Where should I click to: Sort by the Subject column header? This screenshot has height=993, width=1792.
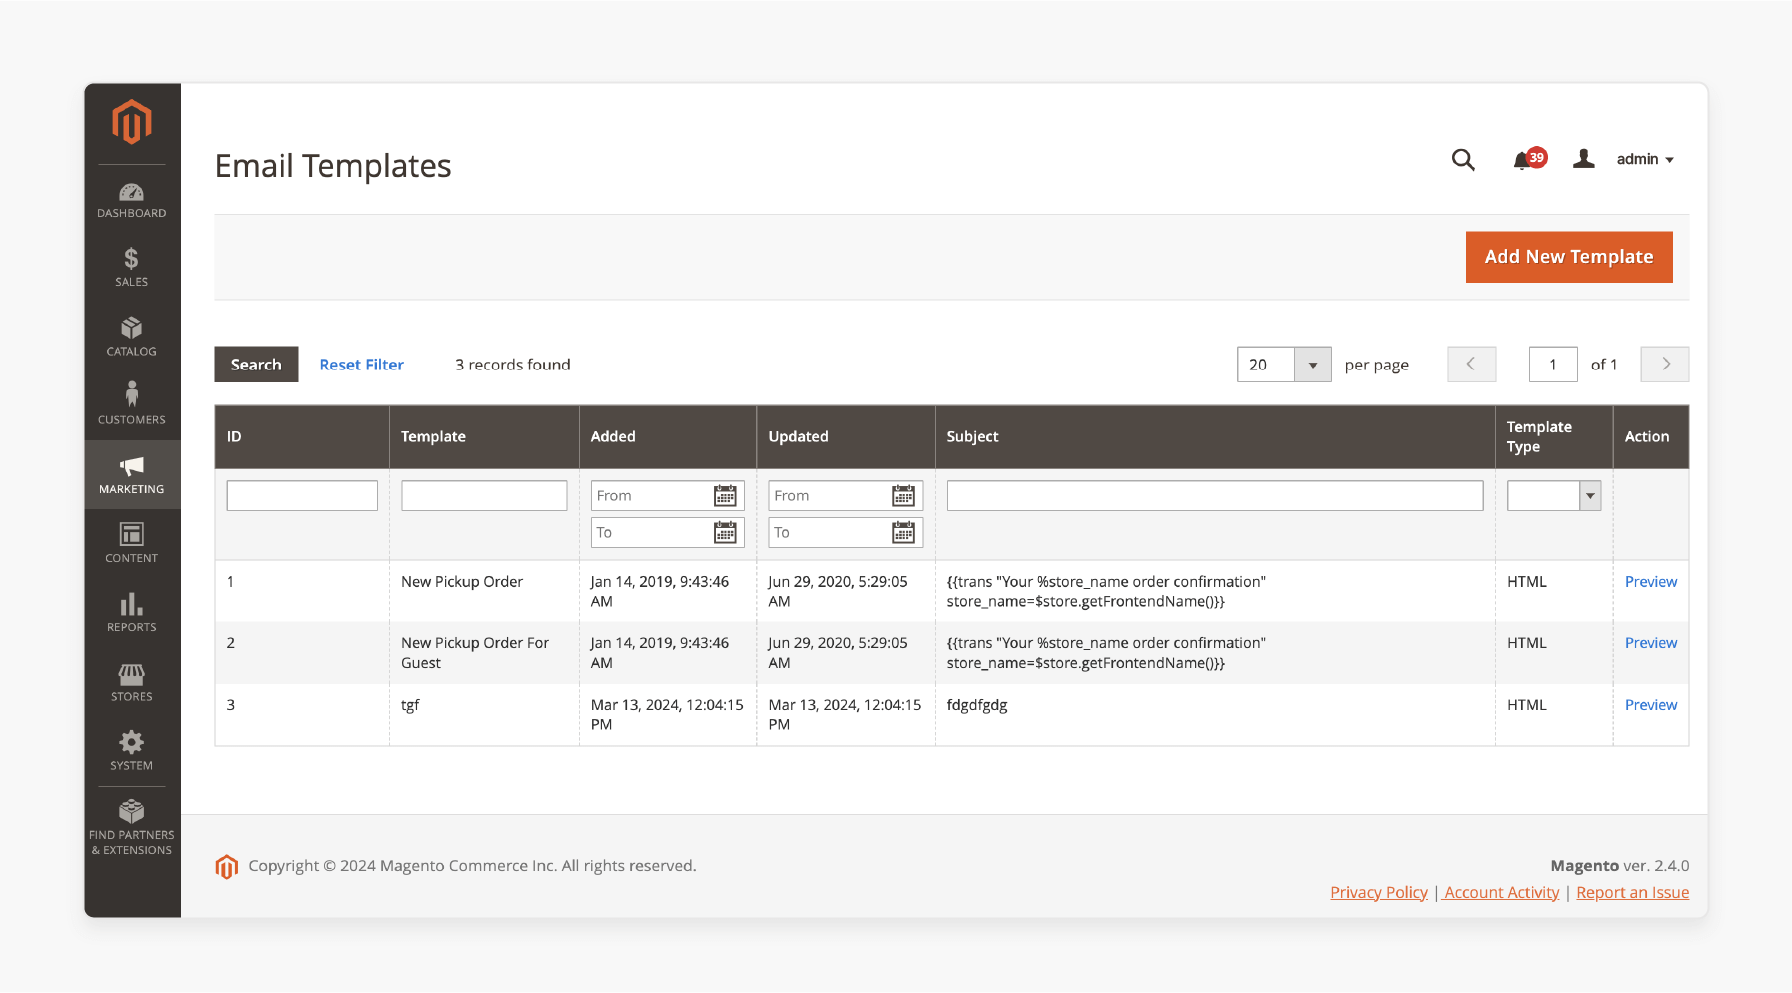pos(1215,437)
